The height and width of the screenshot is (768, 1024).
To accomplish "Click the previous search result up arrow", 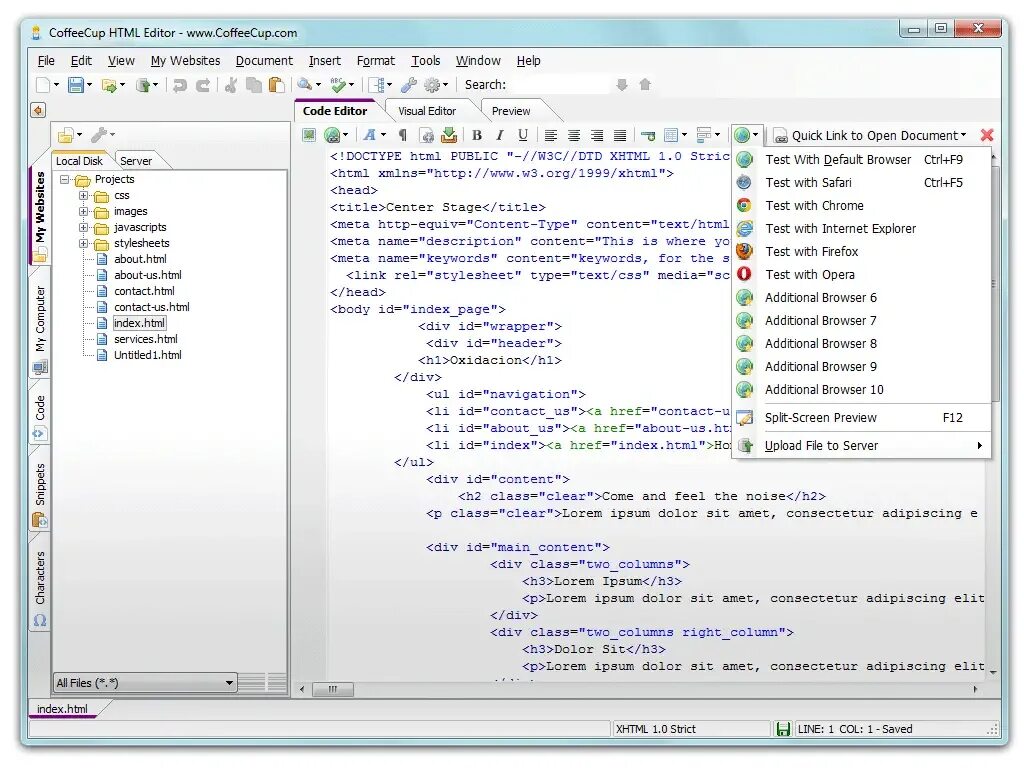I will (645, 85).
